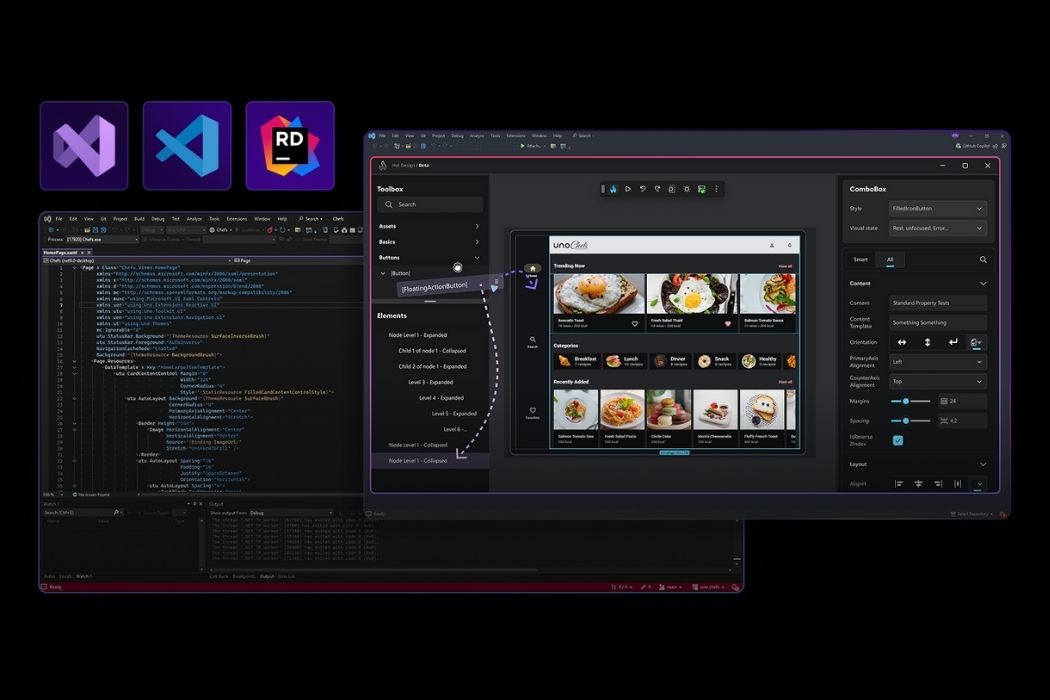Click the Redo arrow in design toolbar
This screenshot has width=1050, height=700.
click(657, 189)
